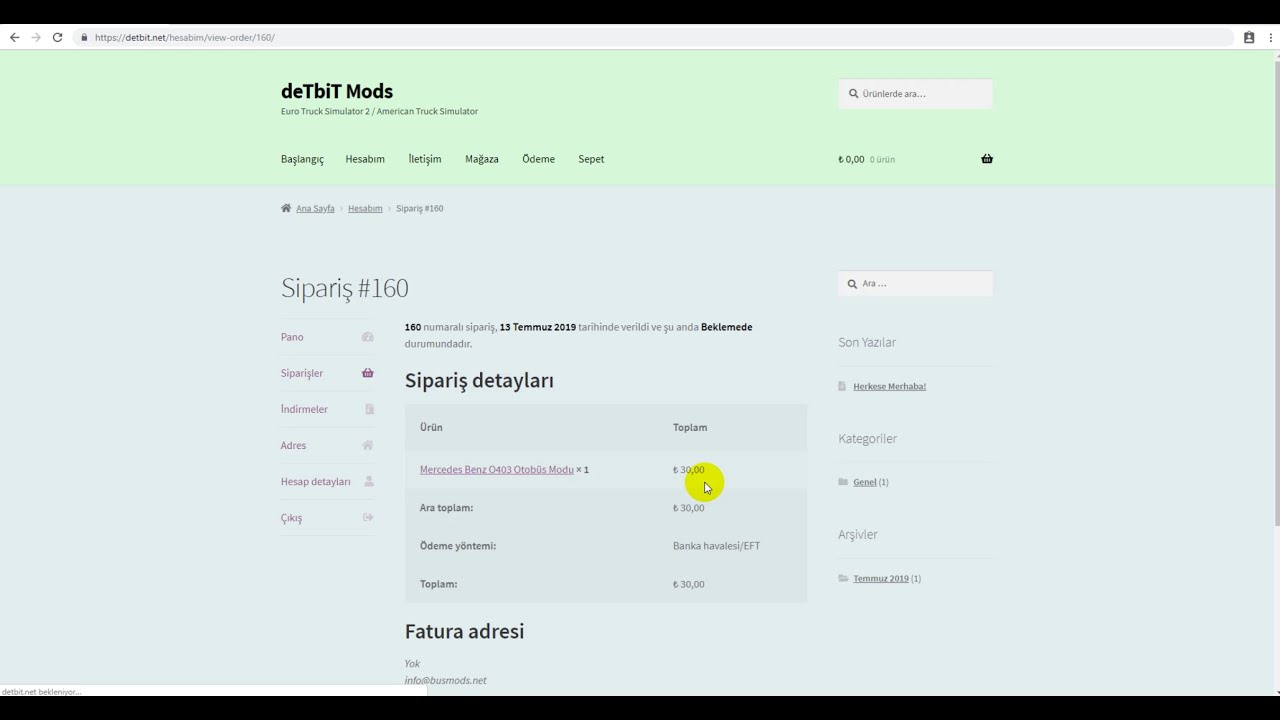1280x720 pixels.
Task: Click the home icon in breadcrumb
Action: [x=286, y=208]
